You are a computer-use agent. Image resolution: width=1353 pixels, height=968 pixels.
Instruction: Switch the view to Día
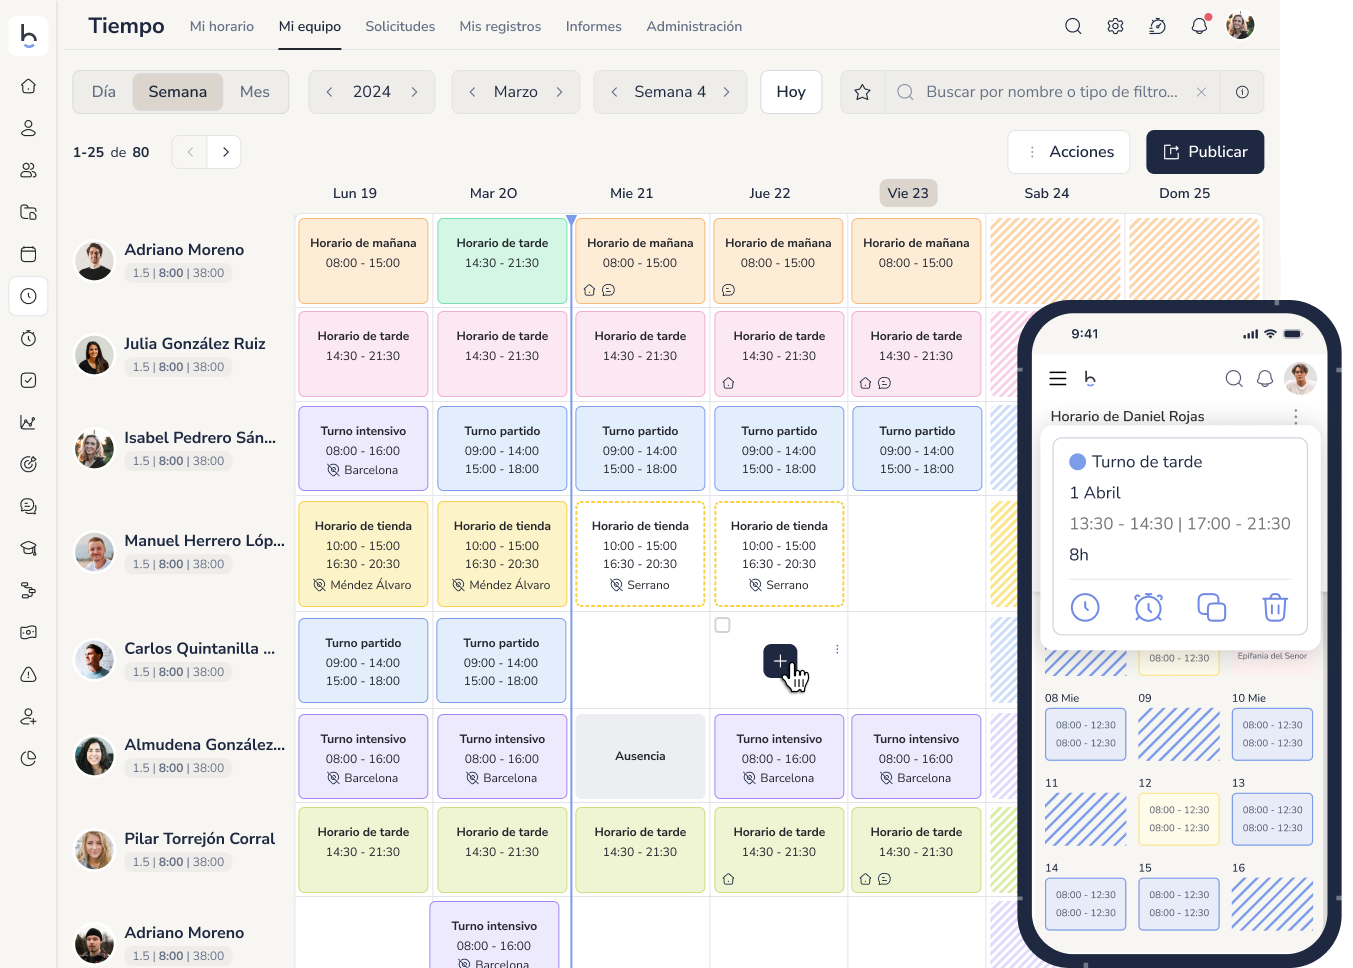coord(104,92)
